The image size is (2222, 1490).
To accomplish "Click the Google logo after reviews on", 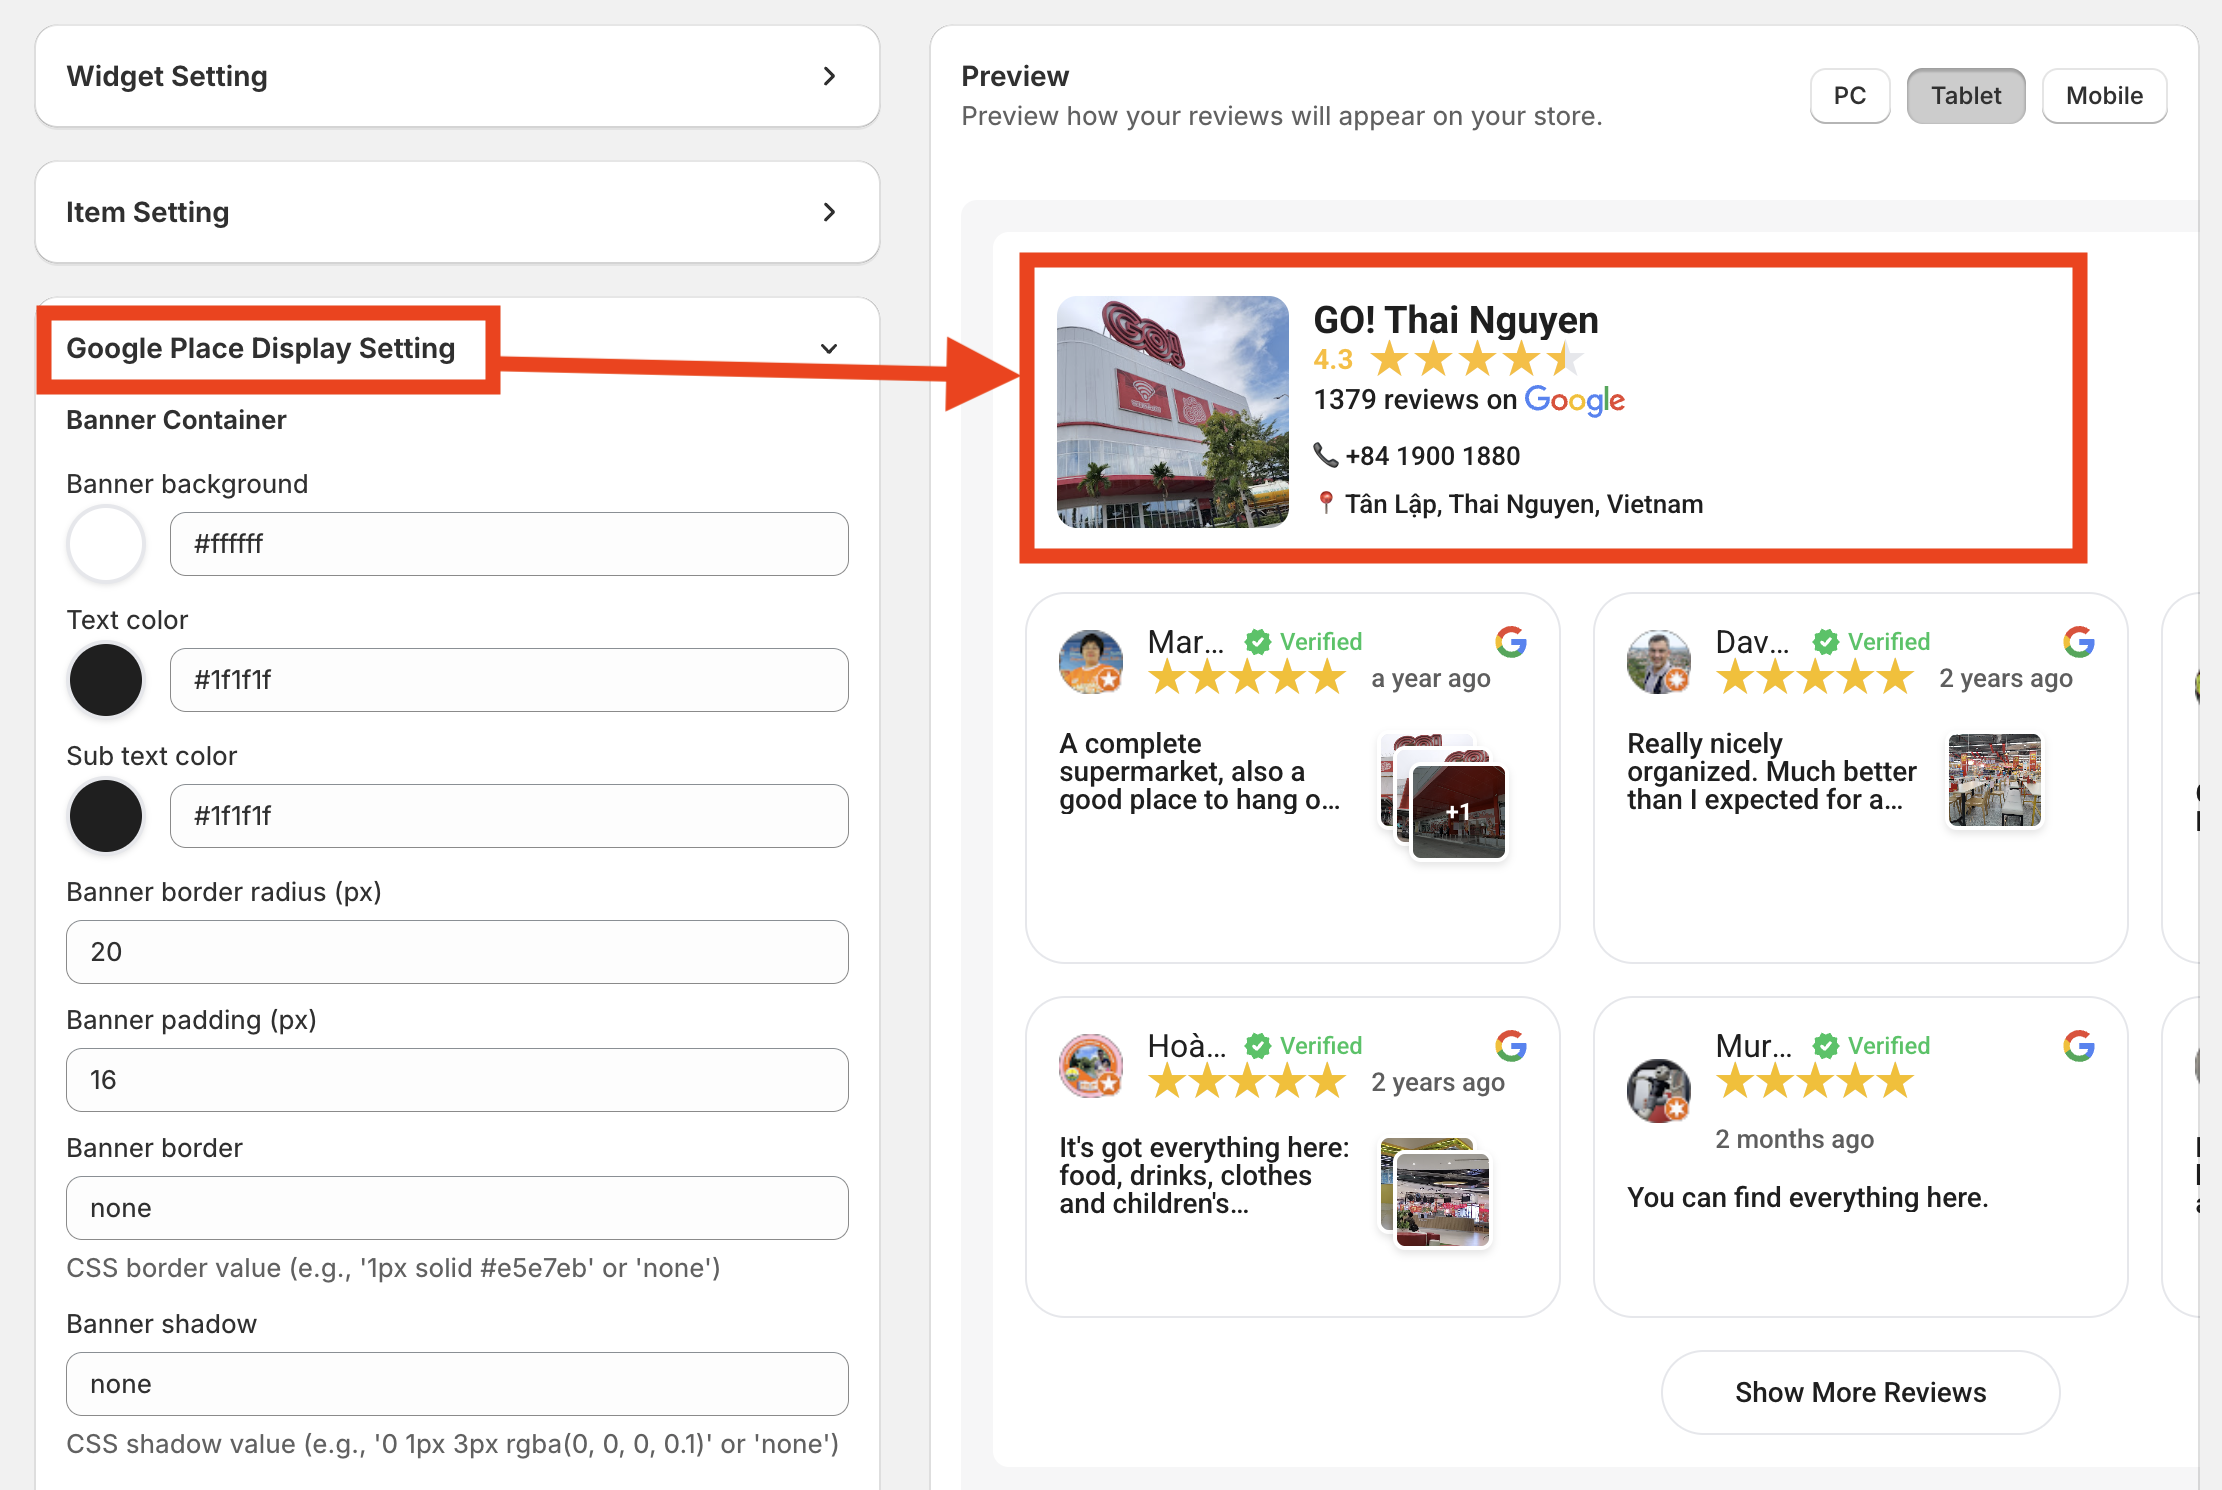I will (x=1574, y=400).
